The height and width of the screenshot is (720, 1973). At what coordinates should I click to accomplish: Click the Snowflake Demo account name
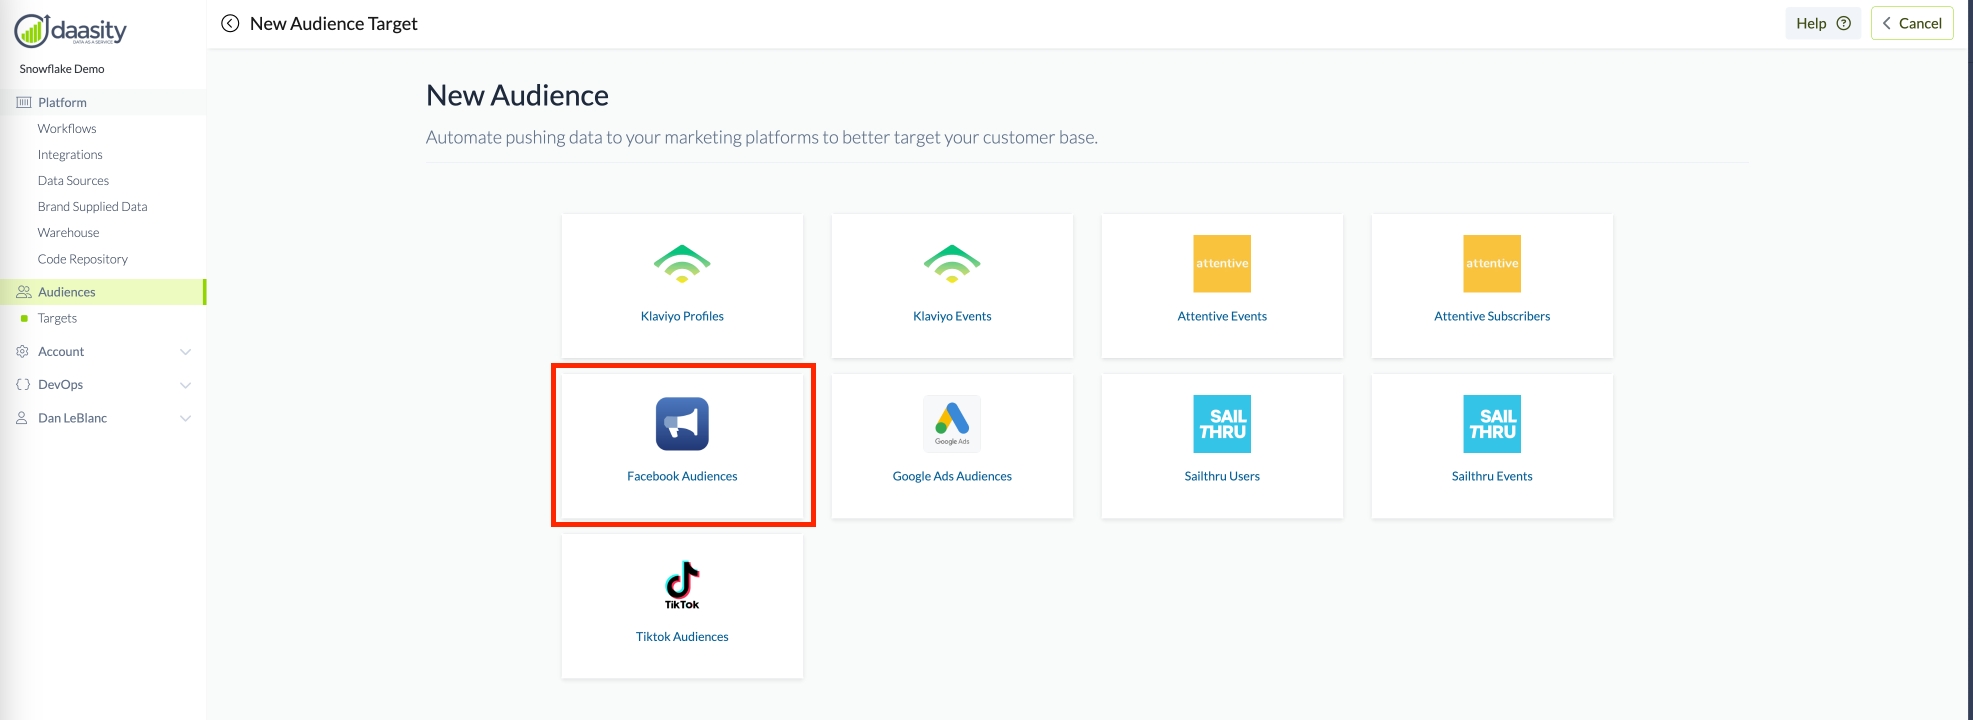click(x=62, y=69)
